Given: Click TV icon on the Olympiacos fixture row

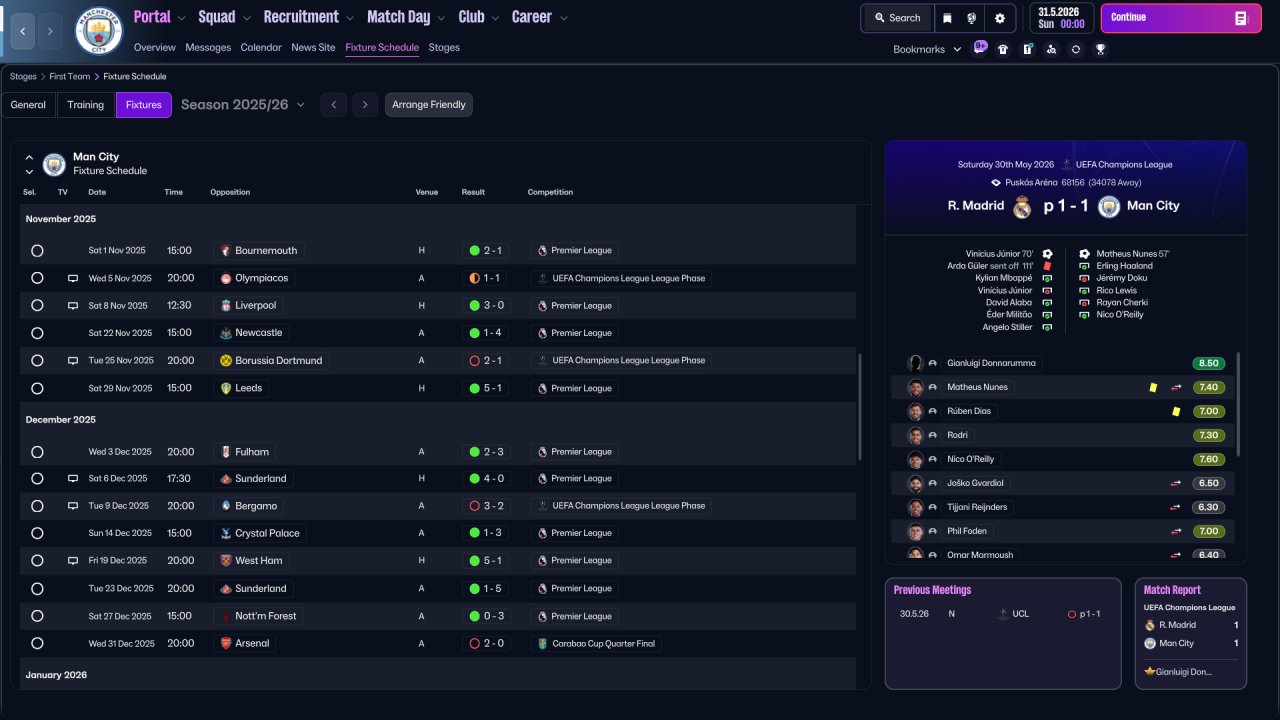Looking at the screenshot, I should pyautogui.click(x=73, y=278).
